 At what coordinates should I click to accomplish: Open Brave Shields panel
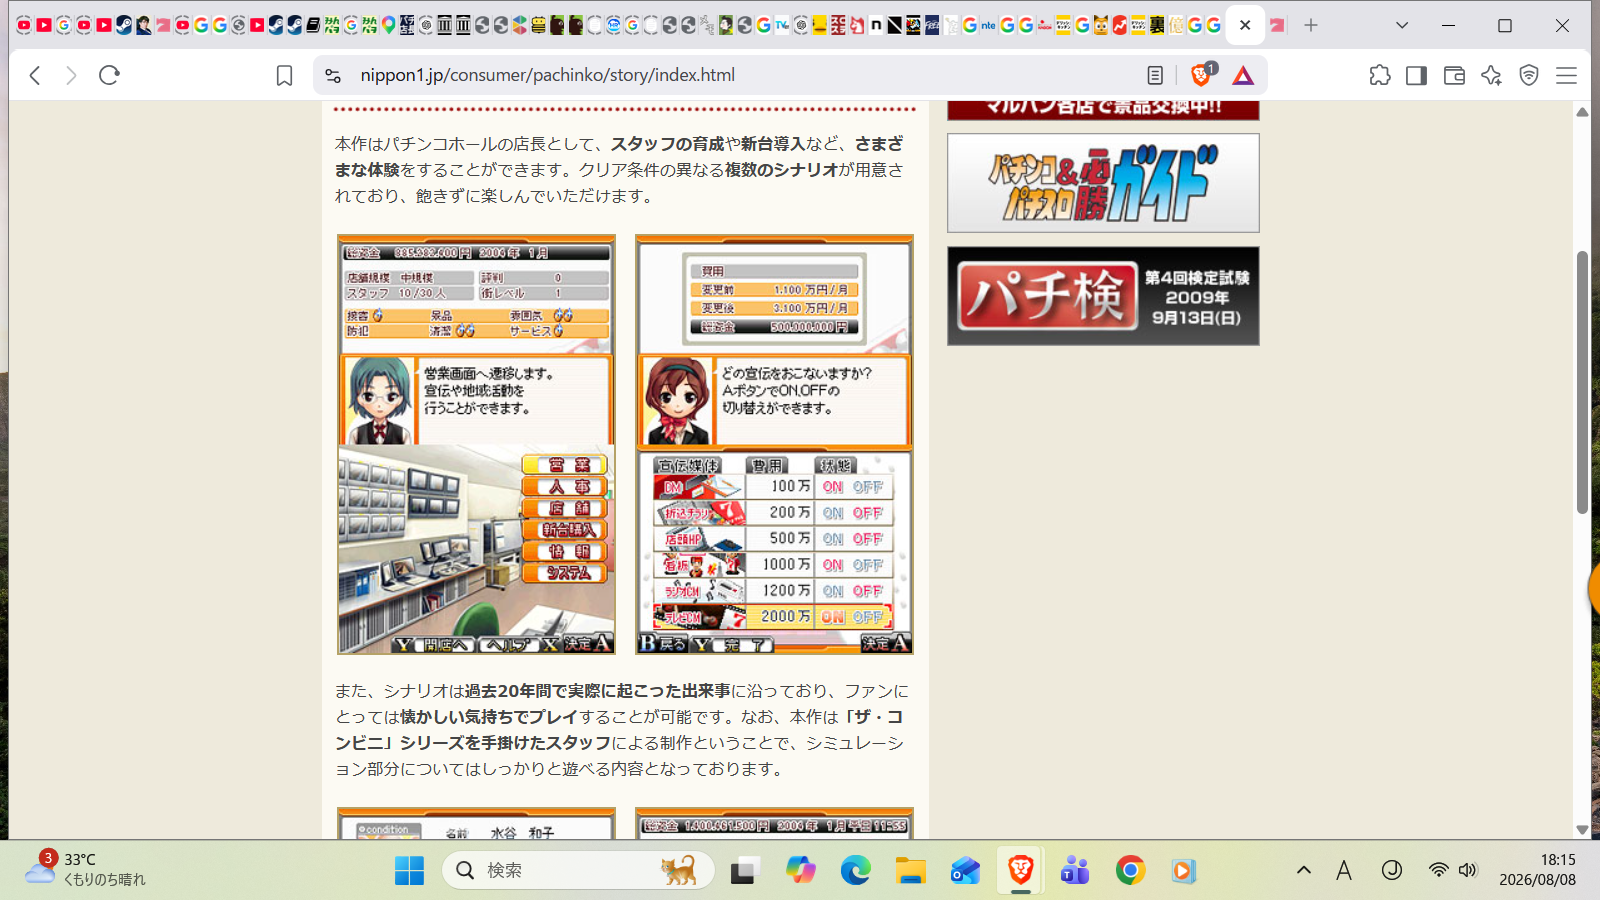click(1202, 75)
